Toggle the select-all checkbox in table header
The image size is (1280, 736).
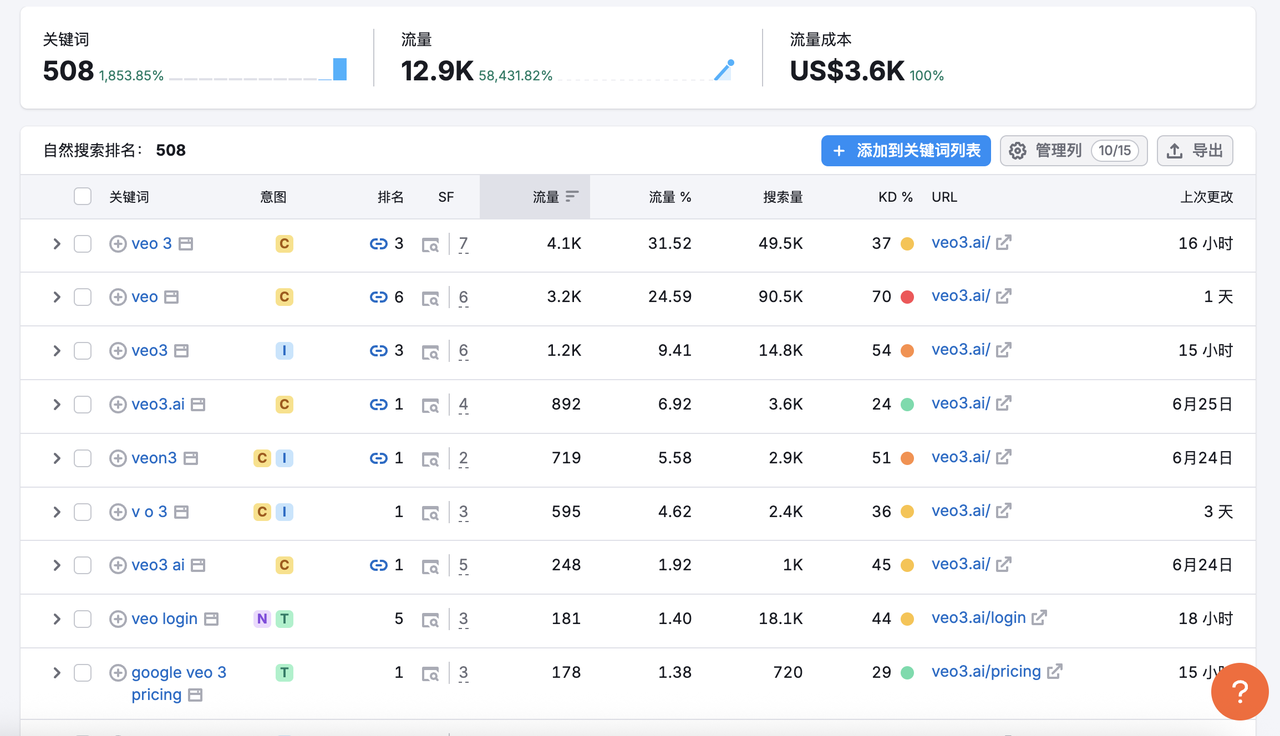tap(83, 197)
